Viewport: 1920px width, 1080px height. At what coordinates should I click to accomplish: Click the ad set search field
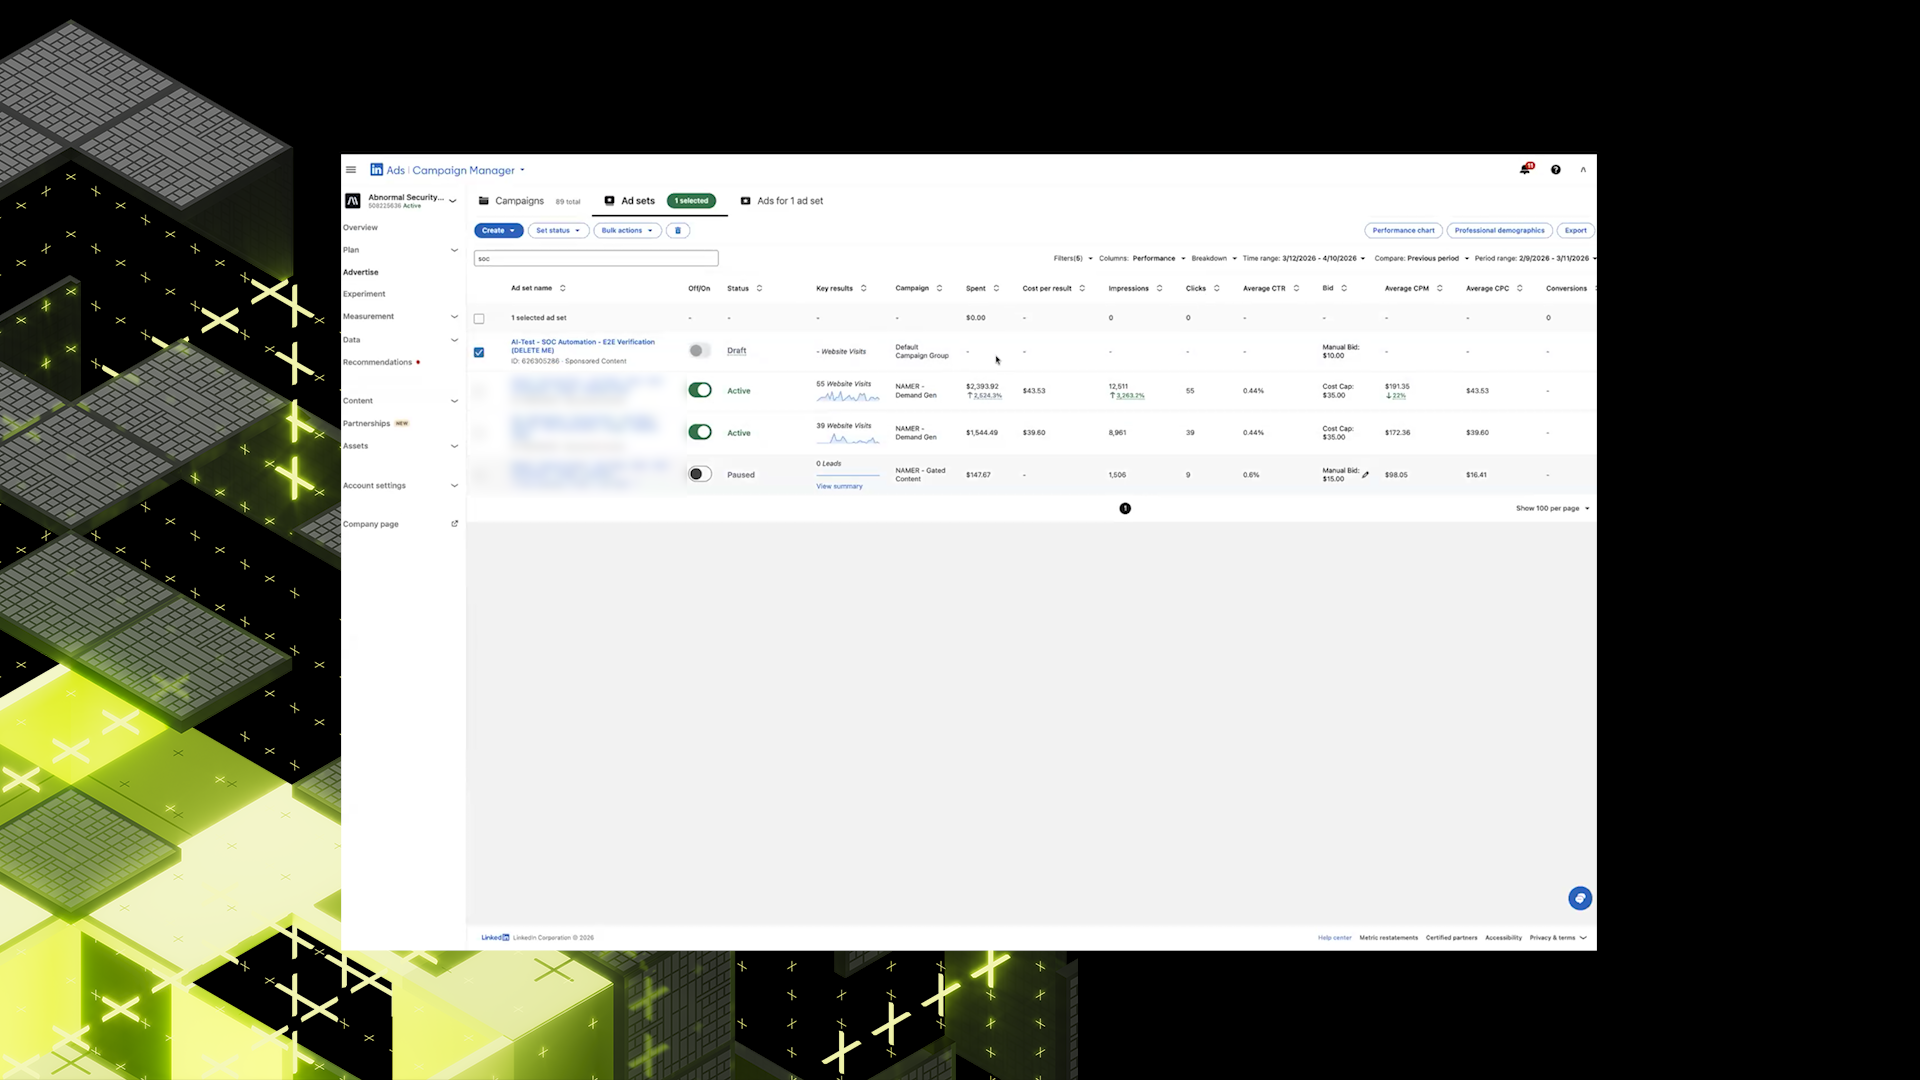click(x=596, y=259)
